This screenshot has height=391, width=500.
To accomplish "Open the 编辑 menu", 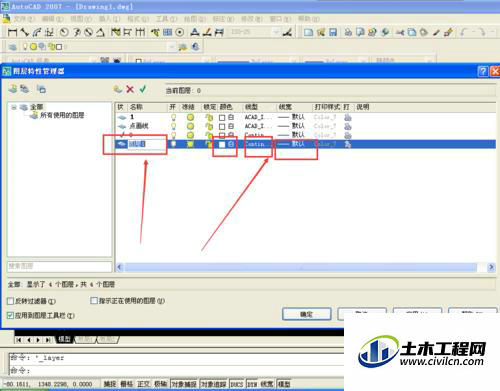I will 53,19.
